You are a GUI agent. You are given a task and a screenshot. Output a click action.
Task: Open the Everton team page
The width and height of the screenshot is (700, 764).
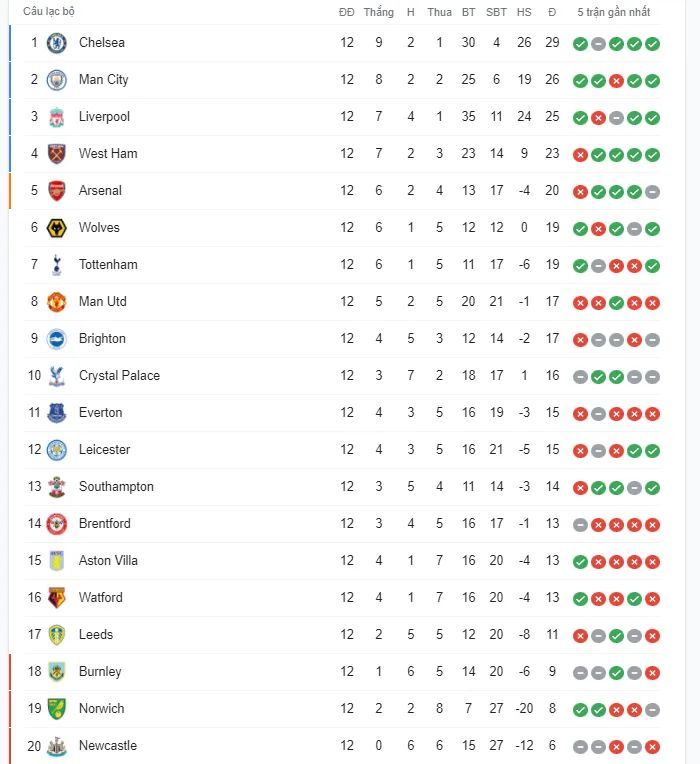click(x=100, y=413)
